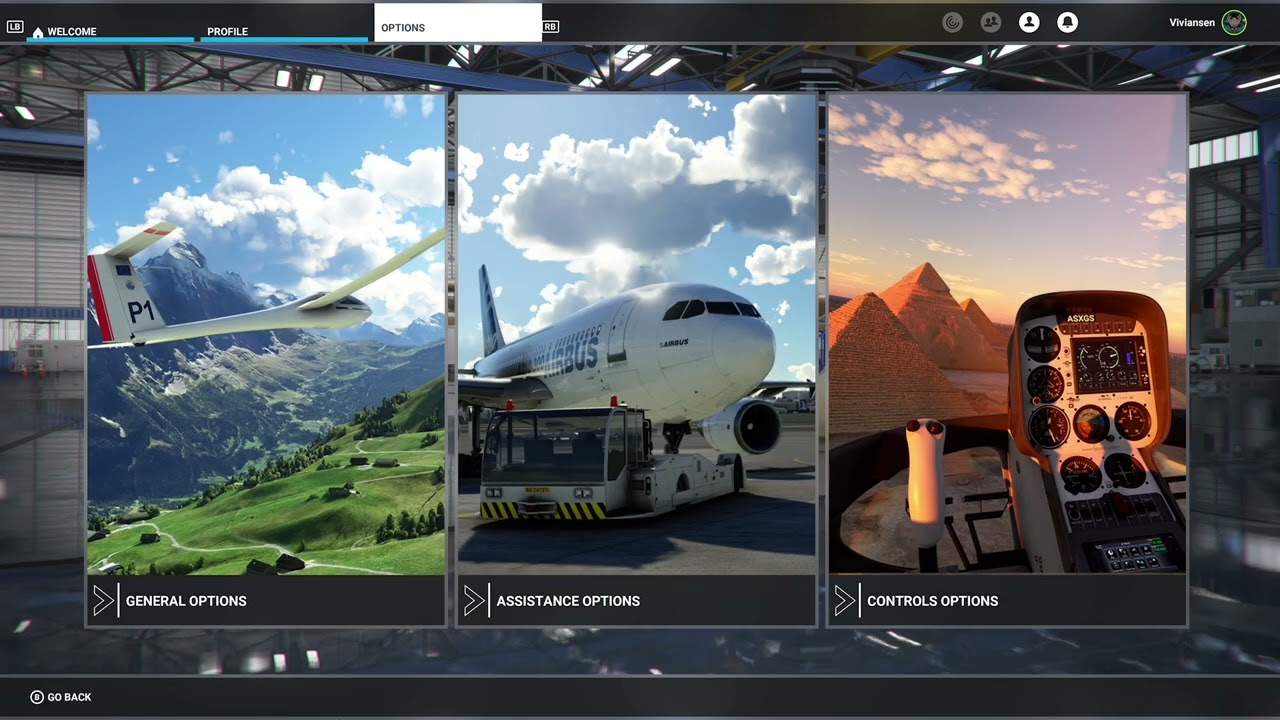Click the RB bumper icon
1280x720 pixels.
(x=550, y=27)
